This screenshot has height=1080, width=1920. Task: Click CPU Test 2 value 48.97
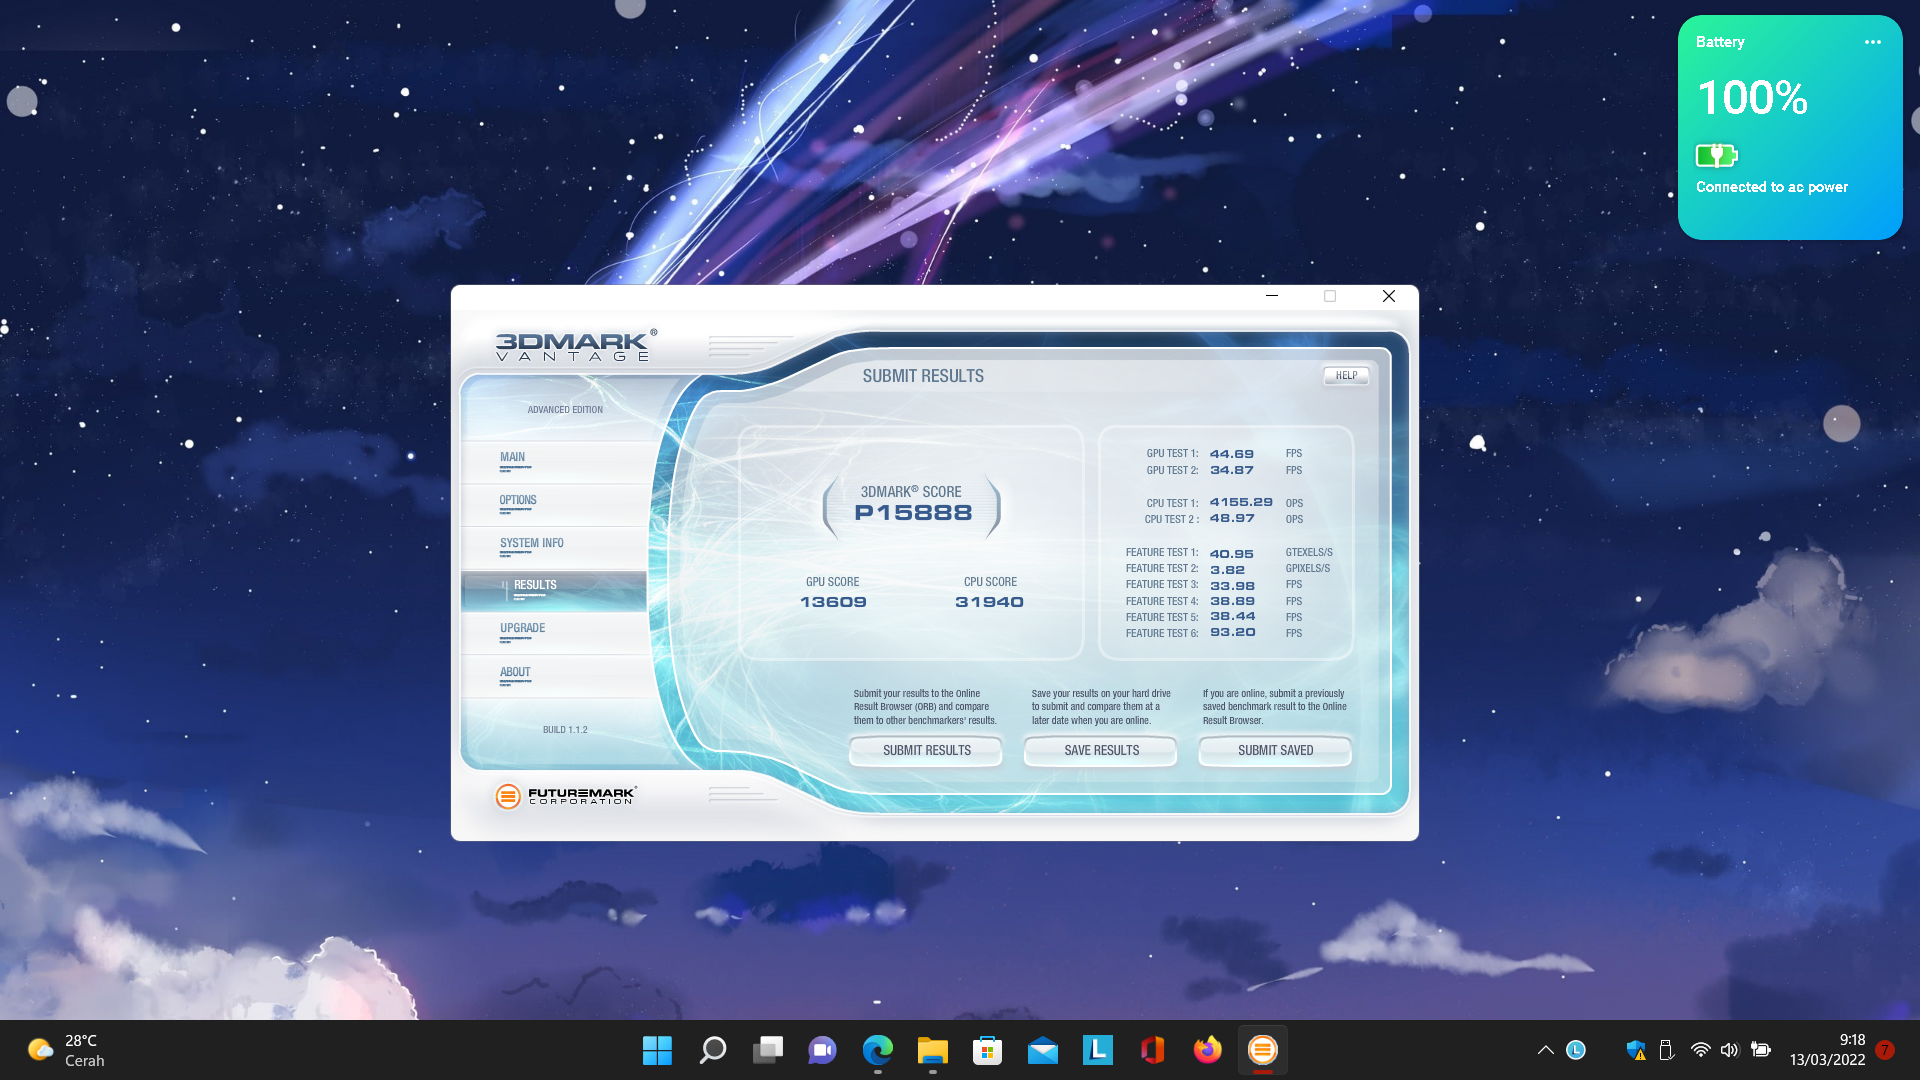1232,518
